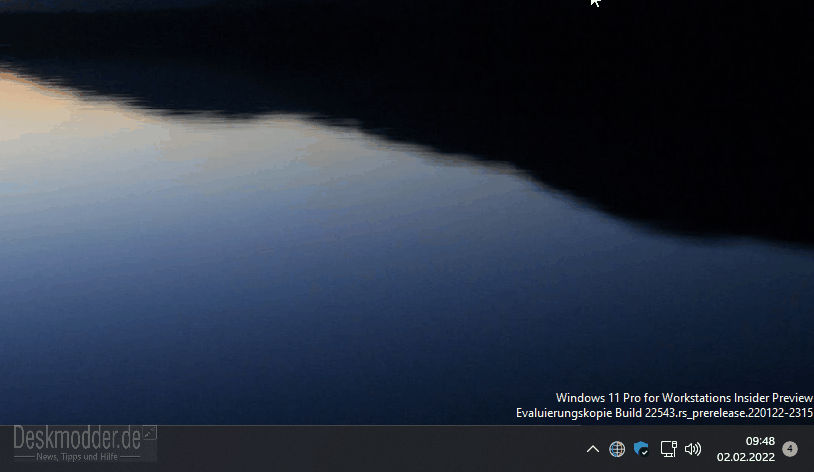Image resolution: width=814 pixels, height=472 pixels.
Task: Open the notification badge showing 4
Action: pyautogui.click(x=790, y=449)
